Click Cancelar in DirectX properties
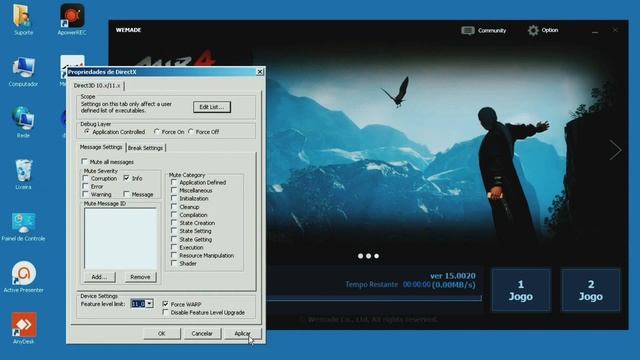The image size is (640, 360). [202, 333]
